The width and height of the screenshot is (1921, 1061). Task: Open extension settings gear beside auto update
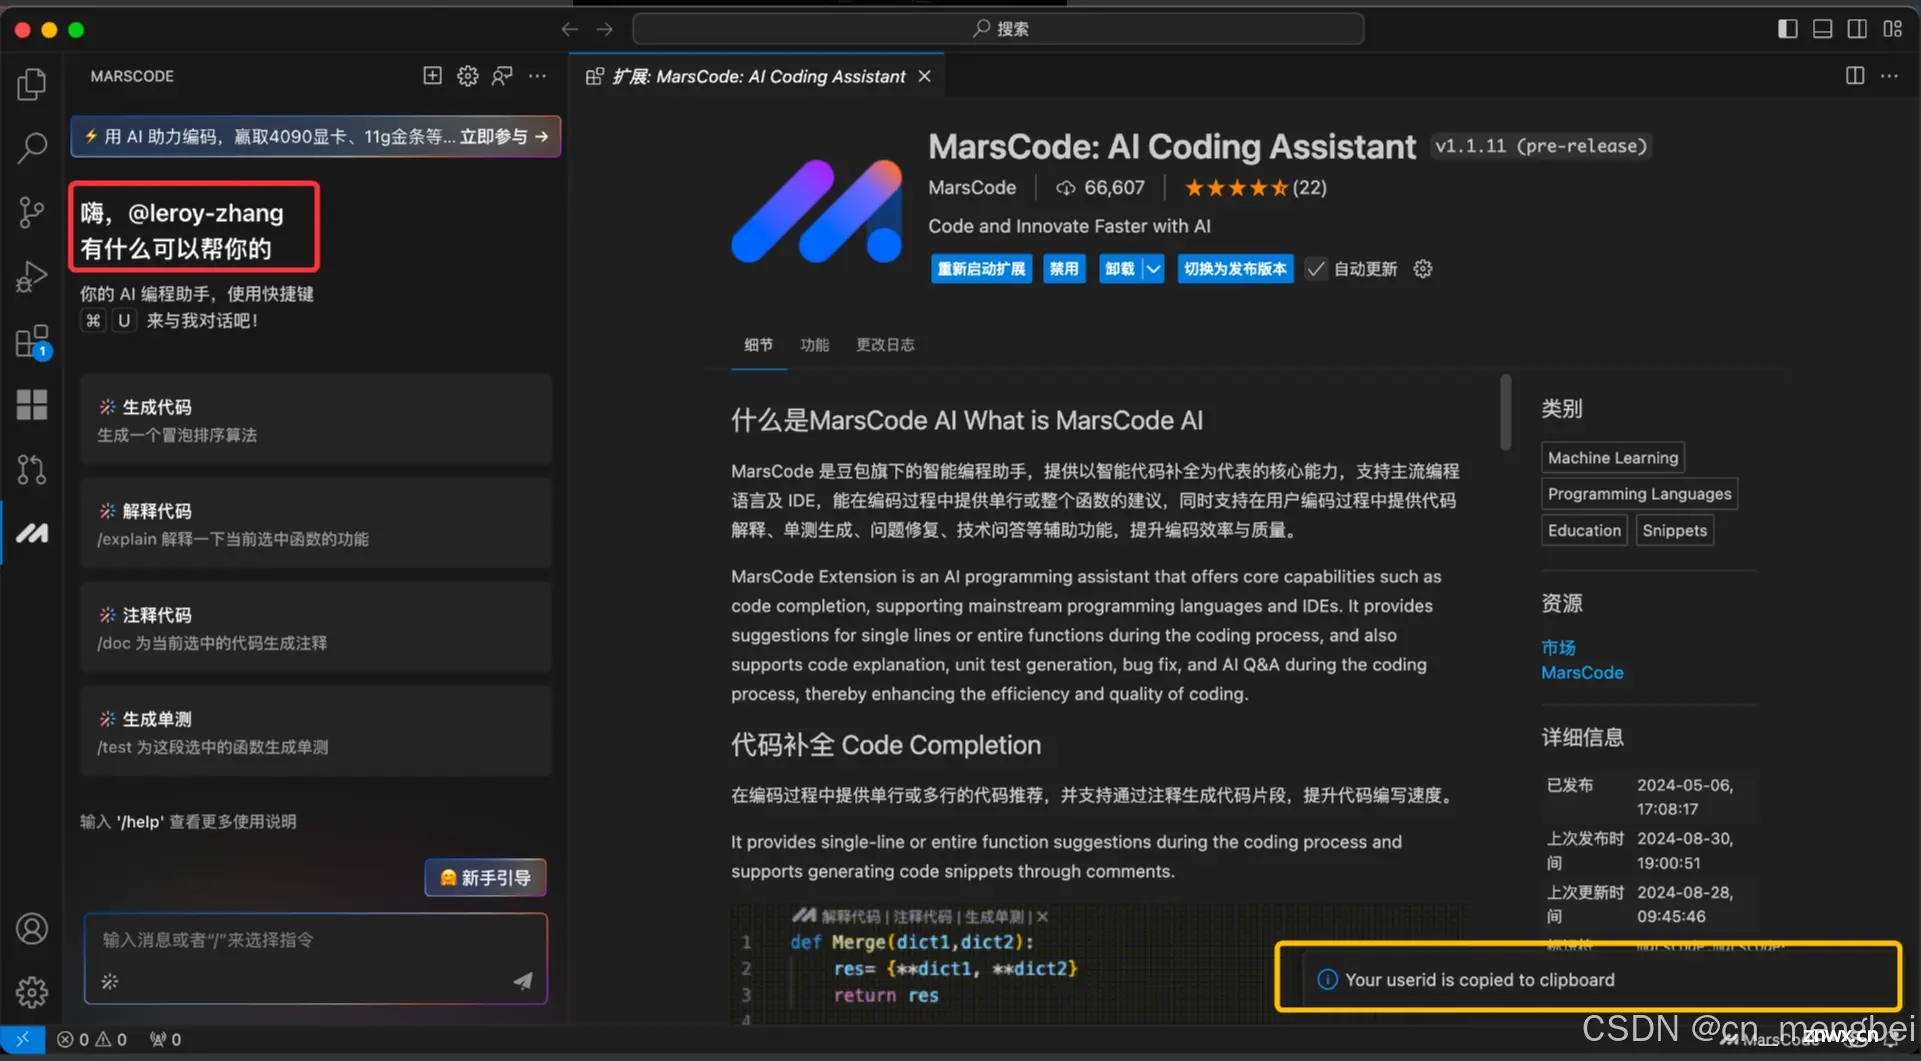pos(1423,269)
